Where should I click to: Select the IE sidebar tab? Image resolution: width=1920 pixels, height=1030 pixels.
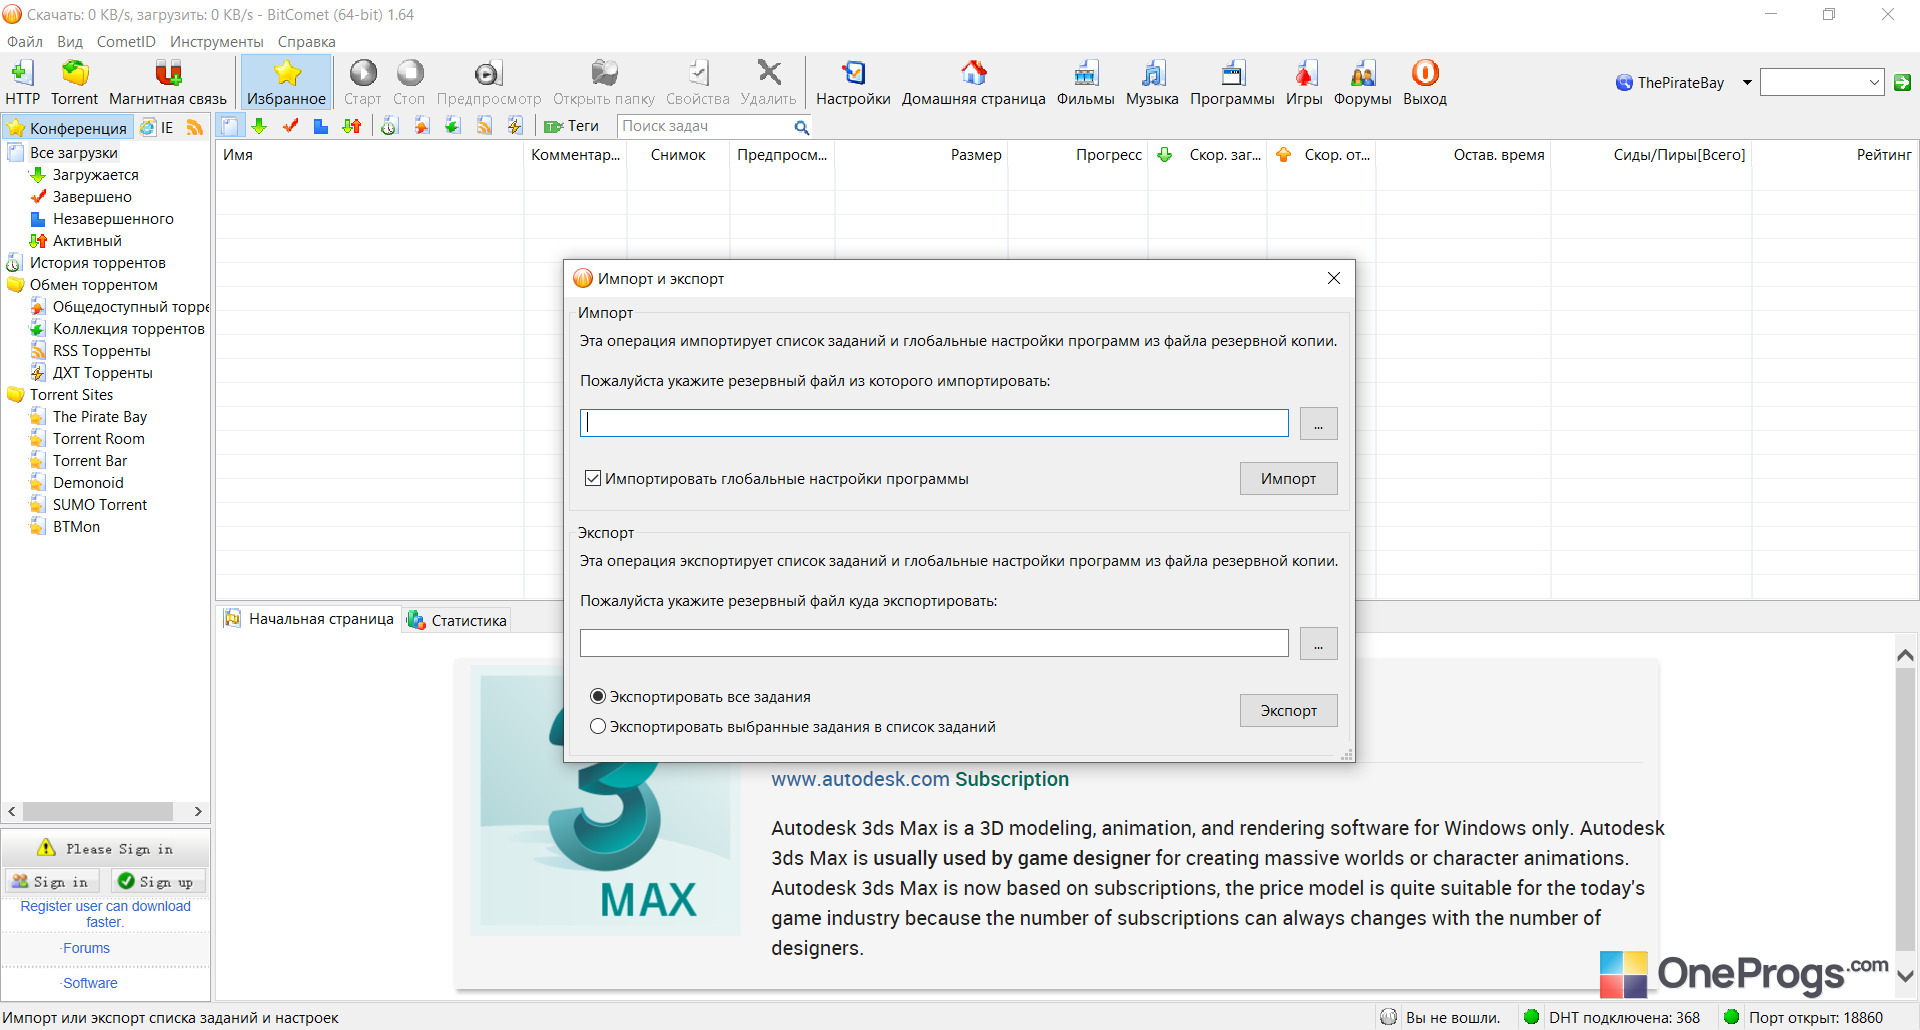click(157, 127)
